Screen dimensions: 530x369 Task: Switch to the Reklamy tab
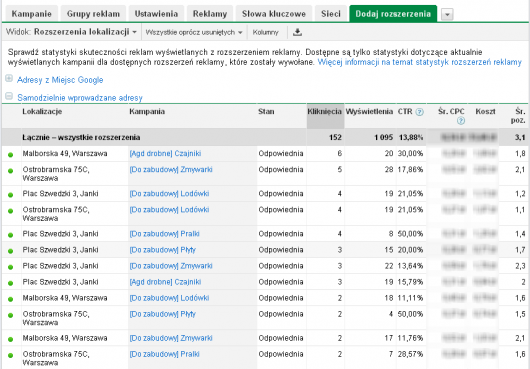tap(210, 14)
